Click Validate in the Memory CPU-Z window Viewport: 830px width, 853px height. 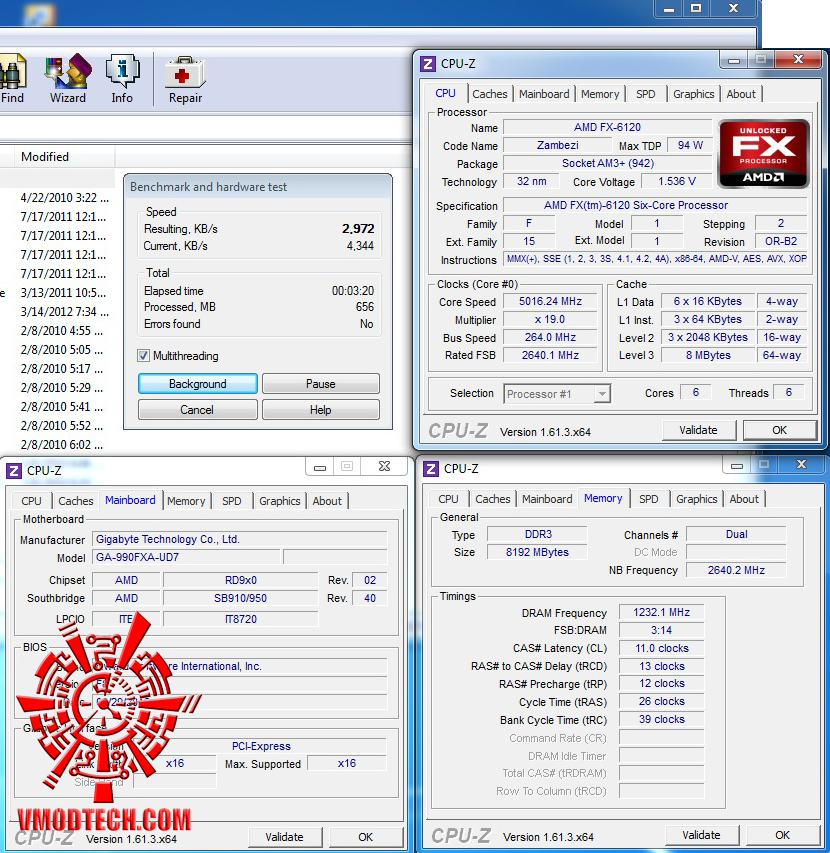702,835
